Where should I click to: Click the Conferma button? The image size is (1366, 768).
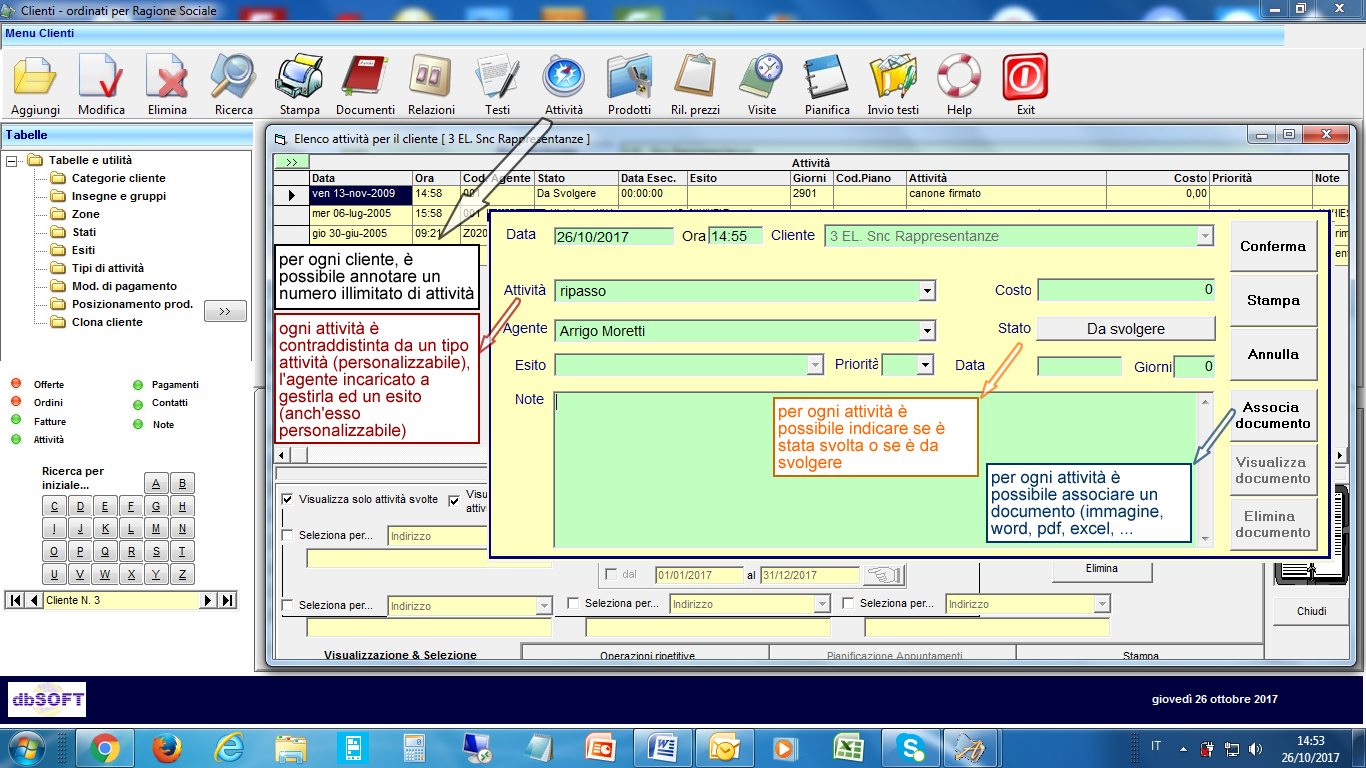[x=1273, y=247]
